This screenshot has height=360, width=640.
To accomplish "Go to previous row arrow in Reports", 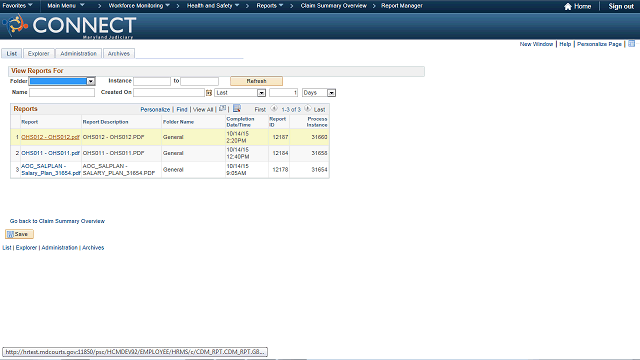I will [274, 109].
